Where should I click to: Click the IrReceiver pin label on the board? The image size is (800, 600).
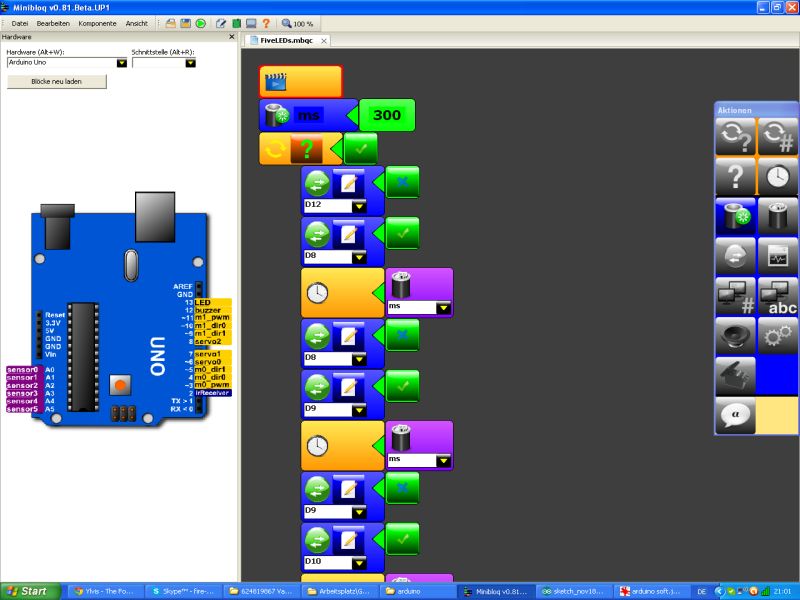[x=213, y=393]
